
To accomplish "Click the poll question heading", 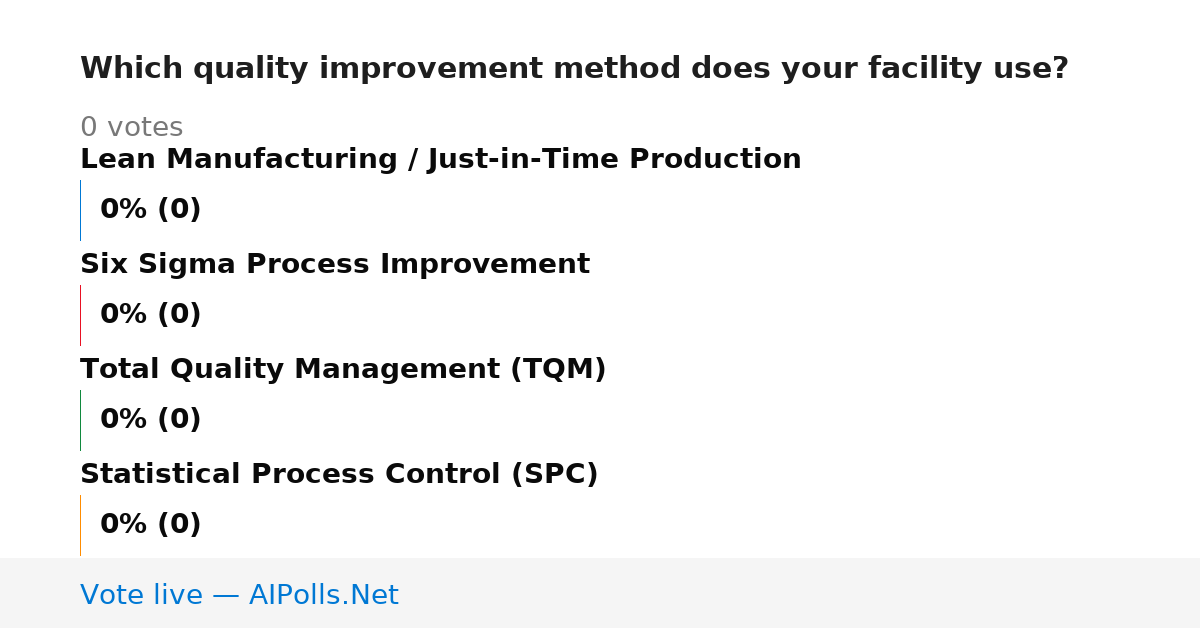I will (574, 69).
